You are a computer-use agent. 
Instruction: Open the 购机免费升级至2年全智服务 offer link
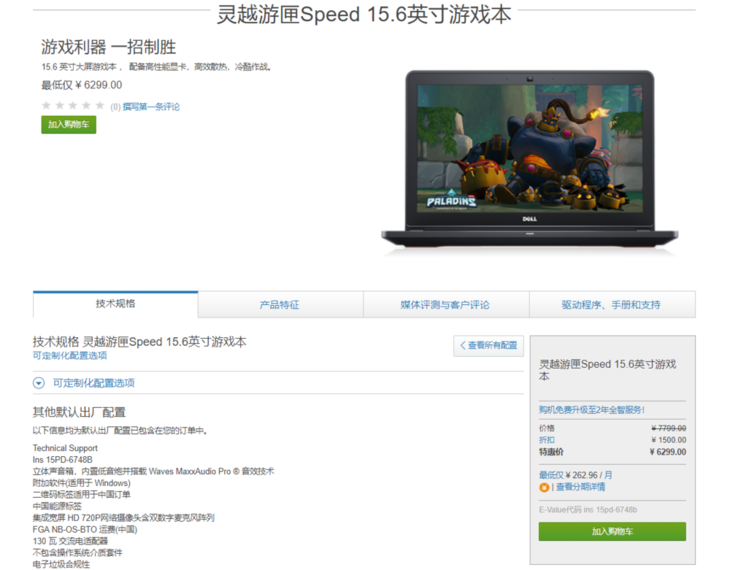click(592, 410)
